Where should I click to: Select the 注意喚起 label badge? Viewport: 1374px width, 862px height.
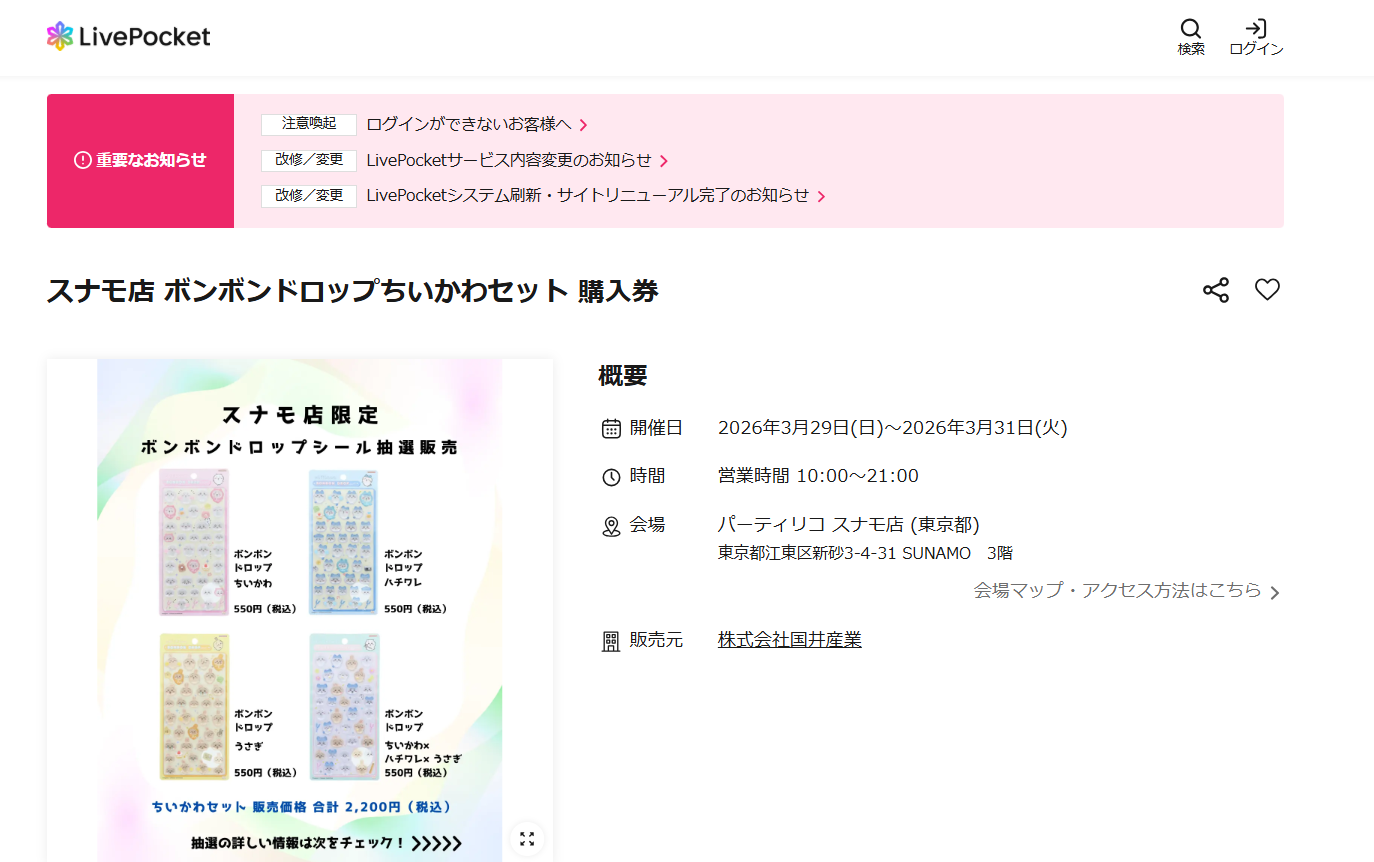(x=309, y=124)
